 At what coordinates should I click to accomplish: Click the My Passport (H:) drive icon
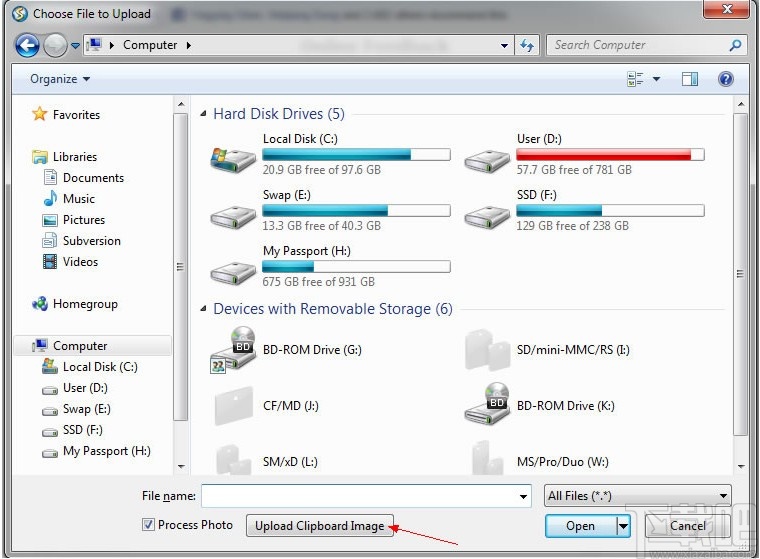point(233,273)
